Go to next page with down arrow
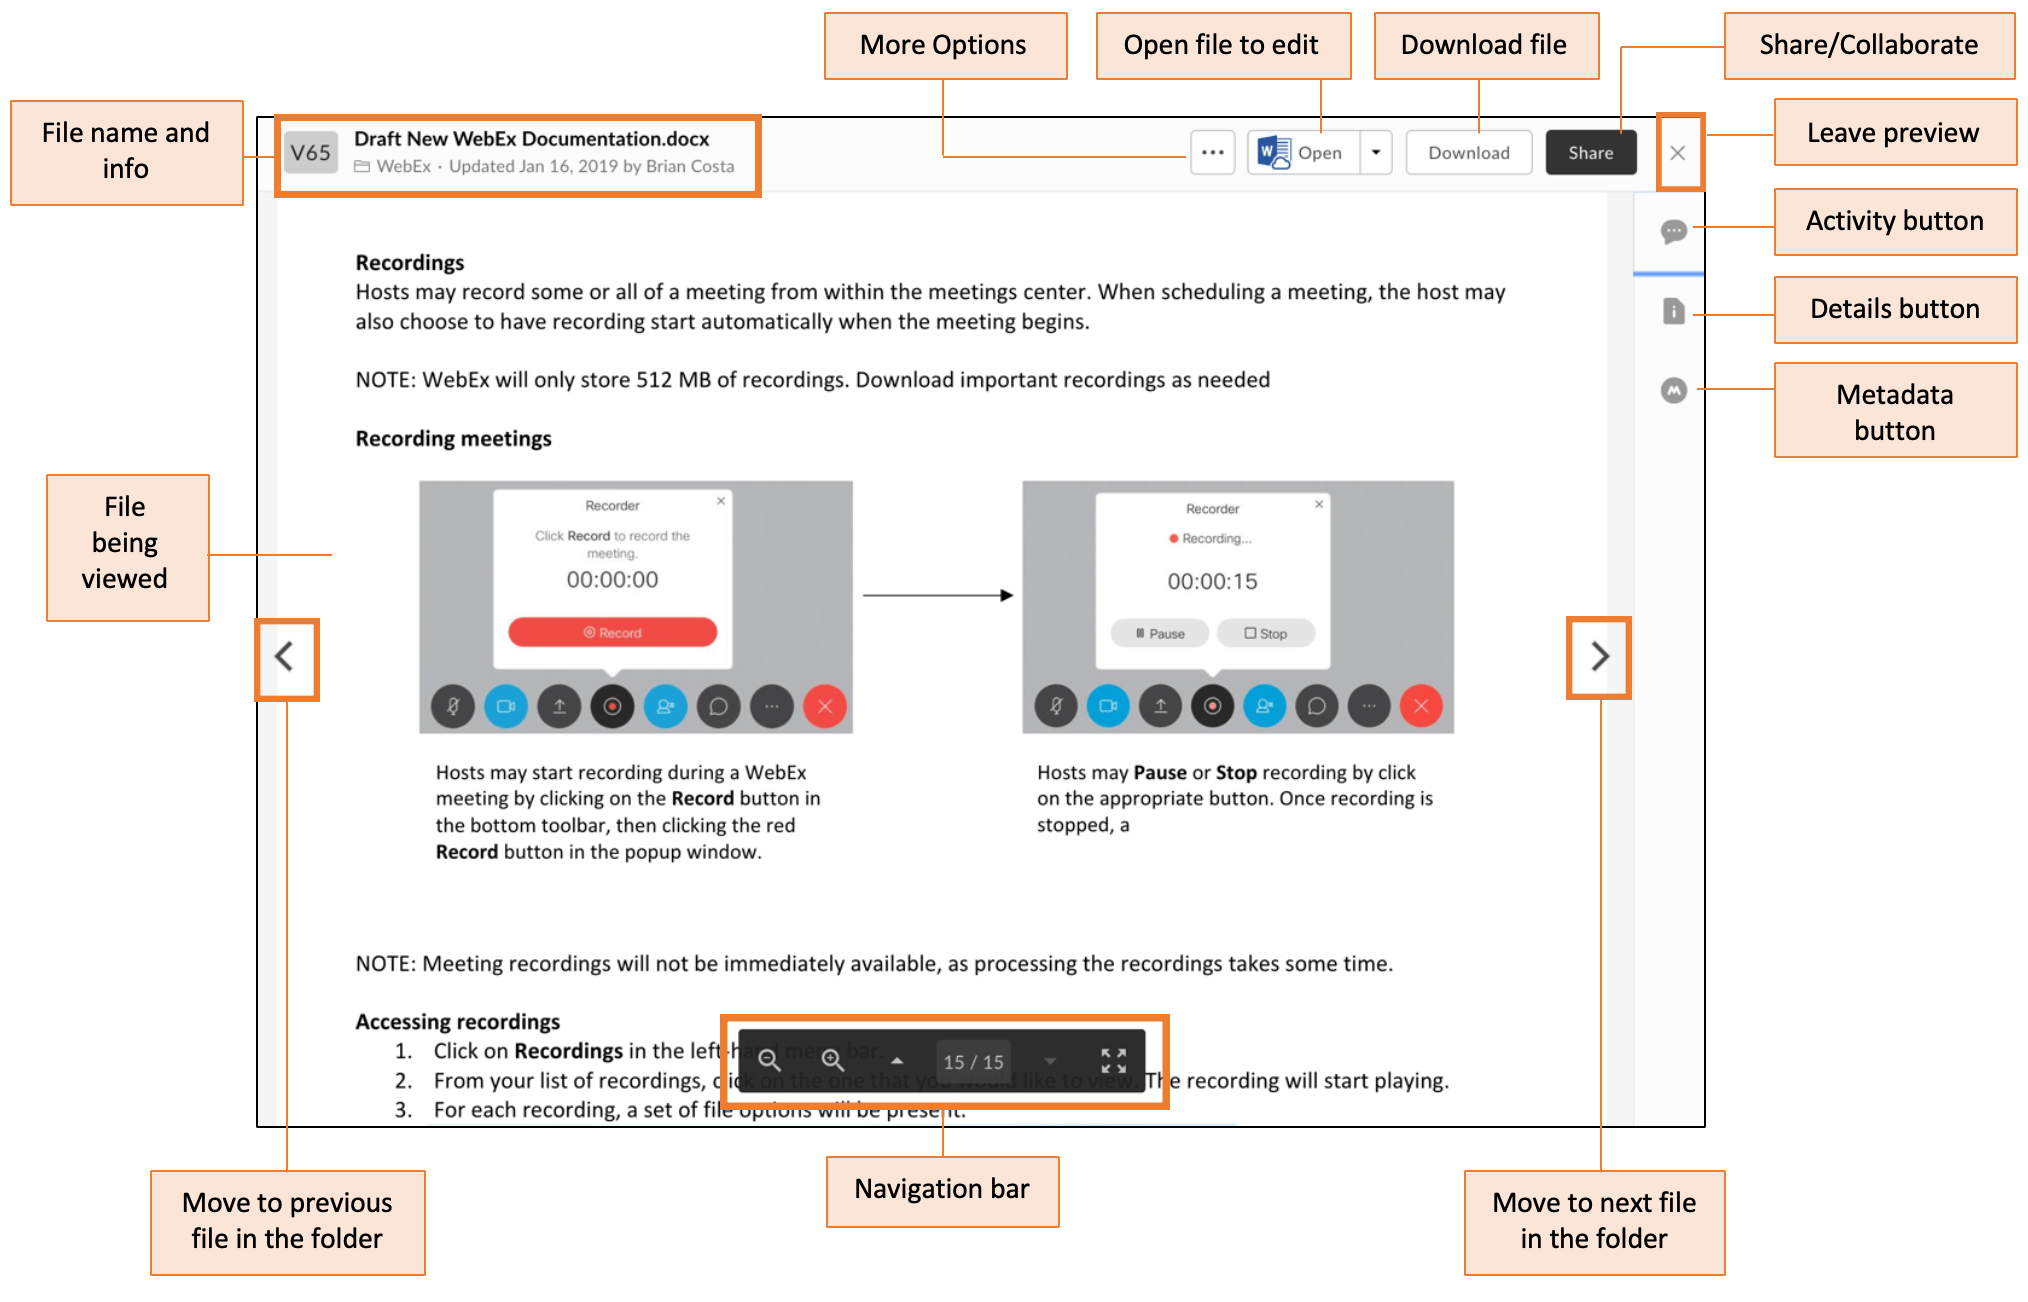This screenshot has height=1302, width=2028. [1050, 1061]
